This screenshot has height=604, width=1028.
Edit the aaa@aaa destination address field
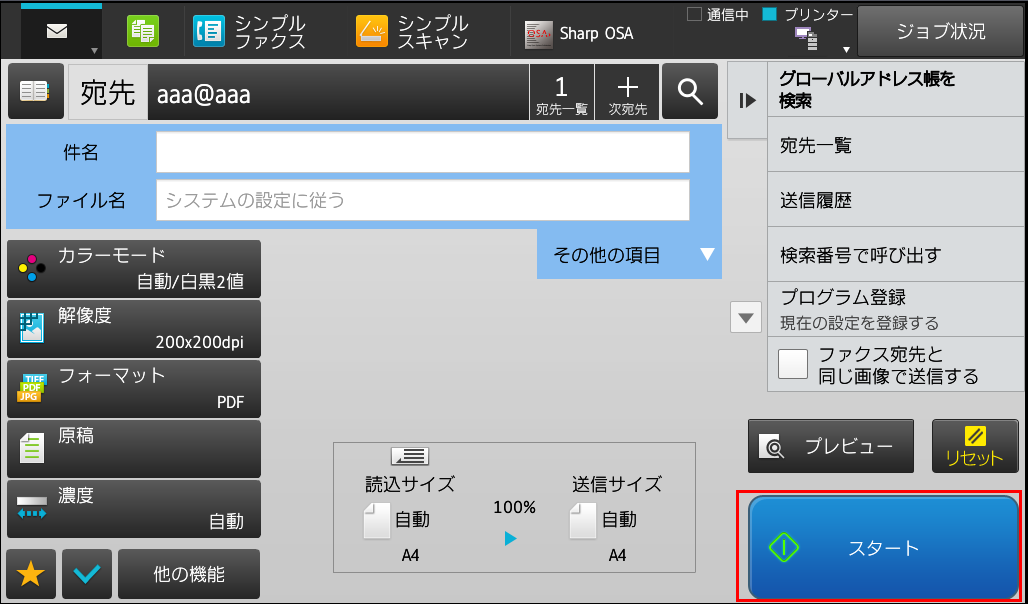pos(338,92)
